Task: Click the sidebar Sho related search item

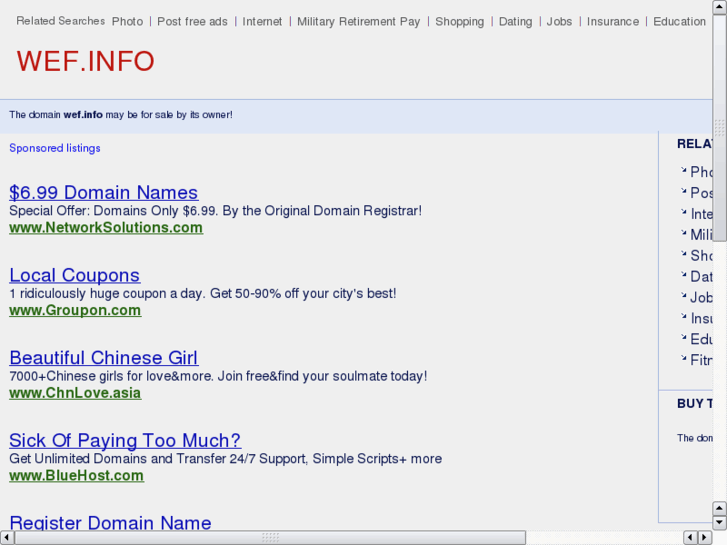Action: [701, 256]
